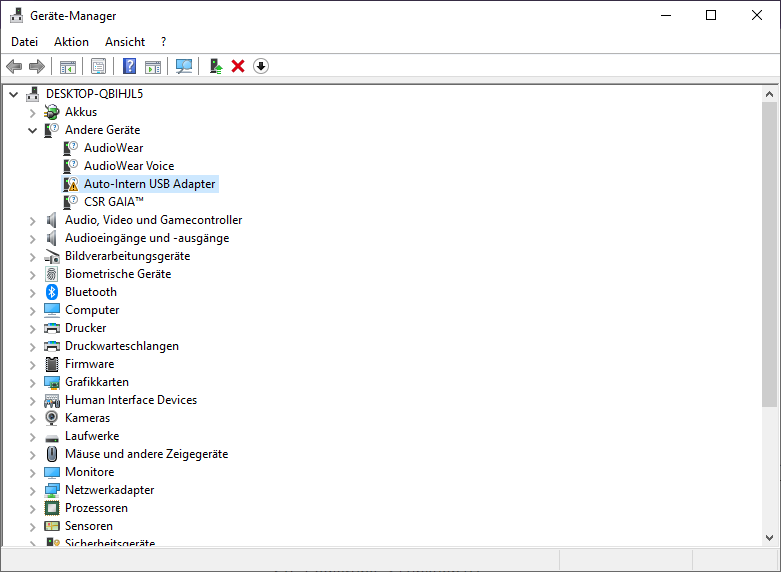Open the Aktion menu
781x572 pixels.
point(71,42)
